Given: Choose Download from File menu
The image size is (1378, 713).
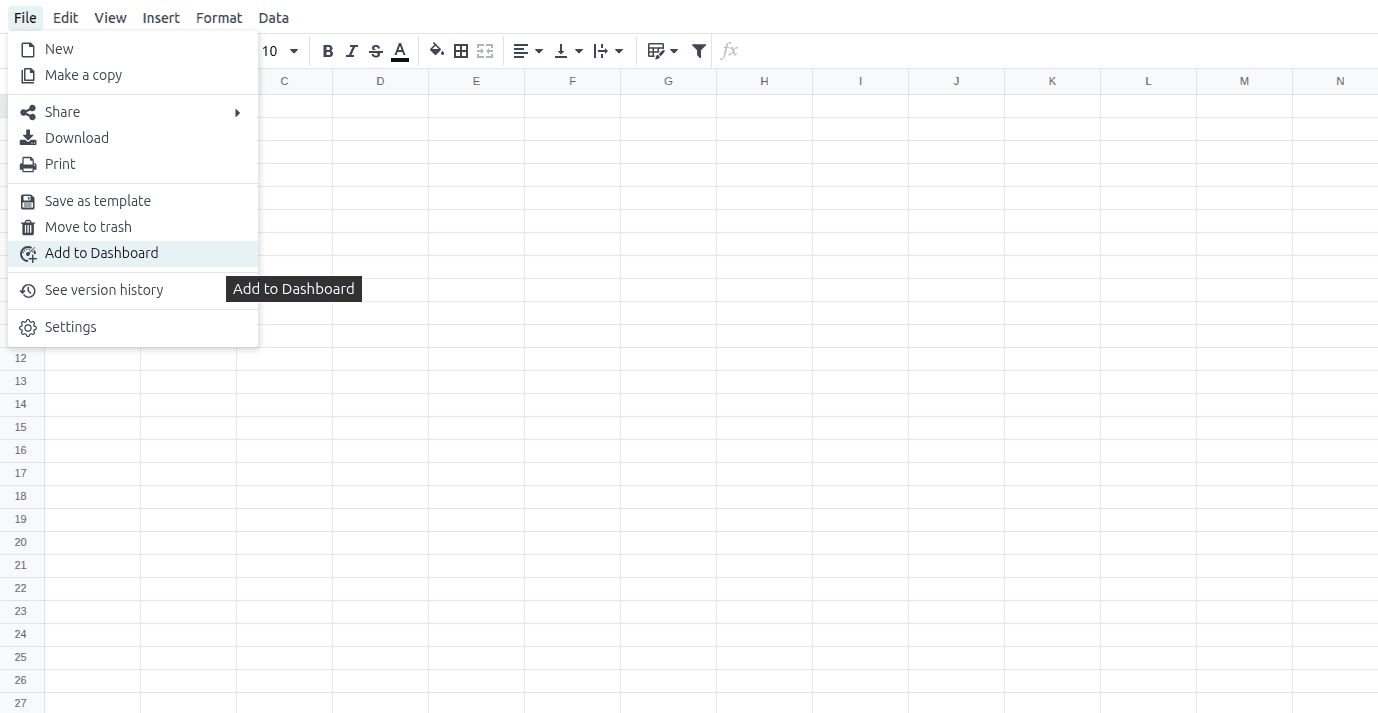Looking at the screenshot, I should point(133,138).
